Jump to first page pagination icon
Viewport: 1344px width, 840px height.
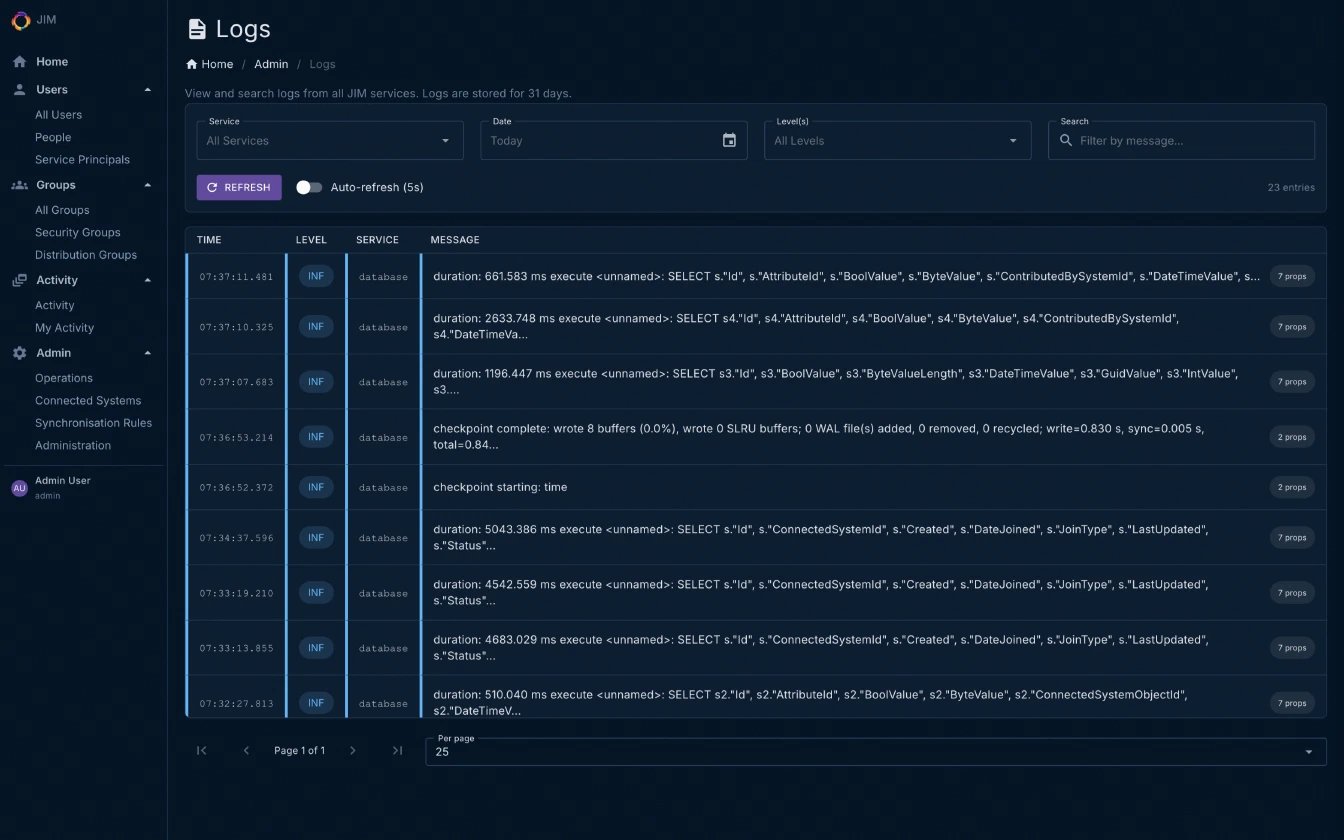coord(202,751)
